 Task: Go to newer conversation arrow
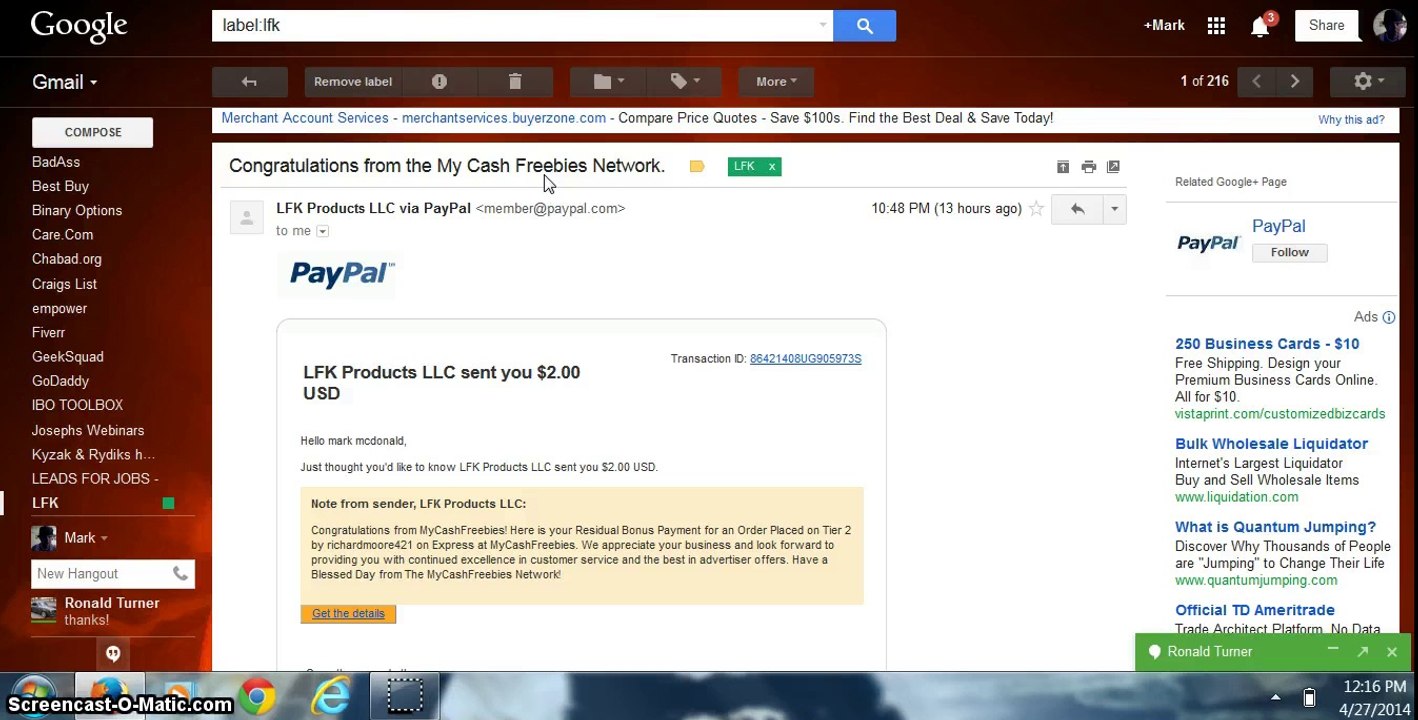[x=1256, y=82]
